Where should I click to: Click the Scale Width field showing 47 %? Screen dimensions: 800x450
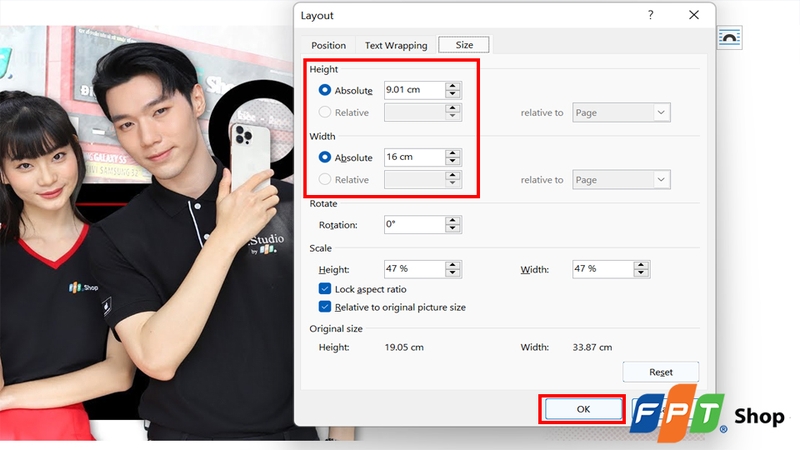pyautogui.click(x=603, y=269)
